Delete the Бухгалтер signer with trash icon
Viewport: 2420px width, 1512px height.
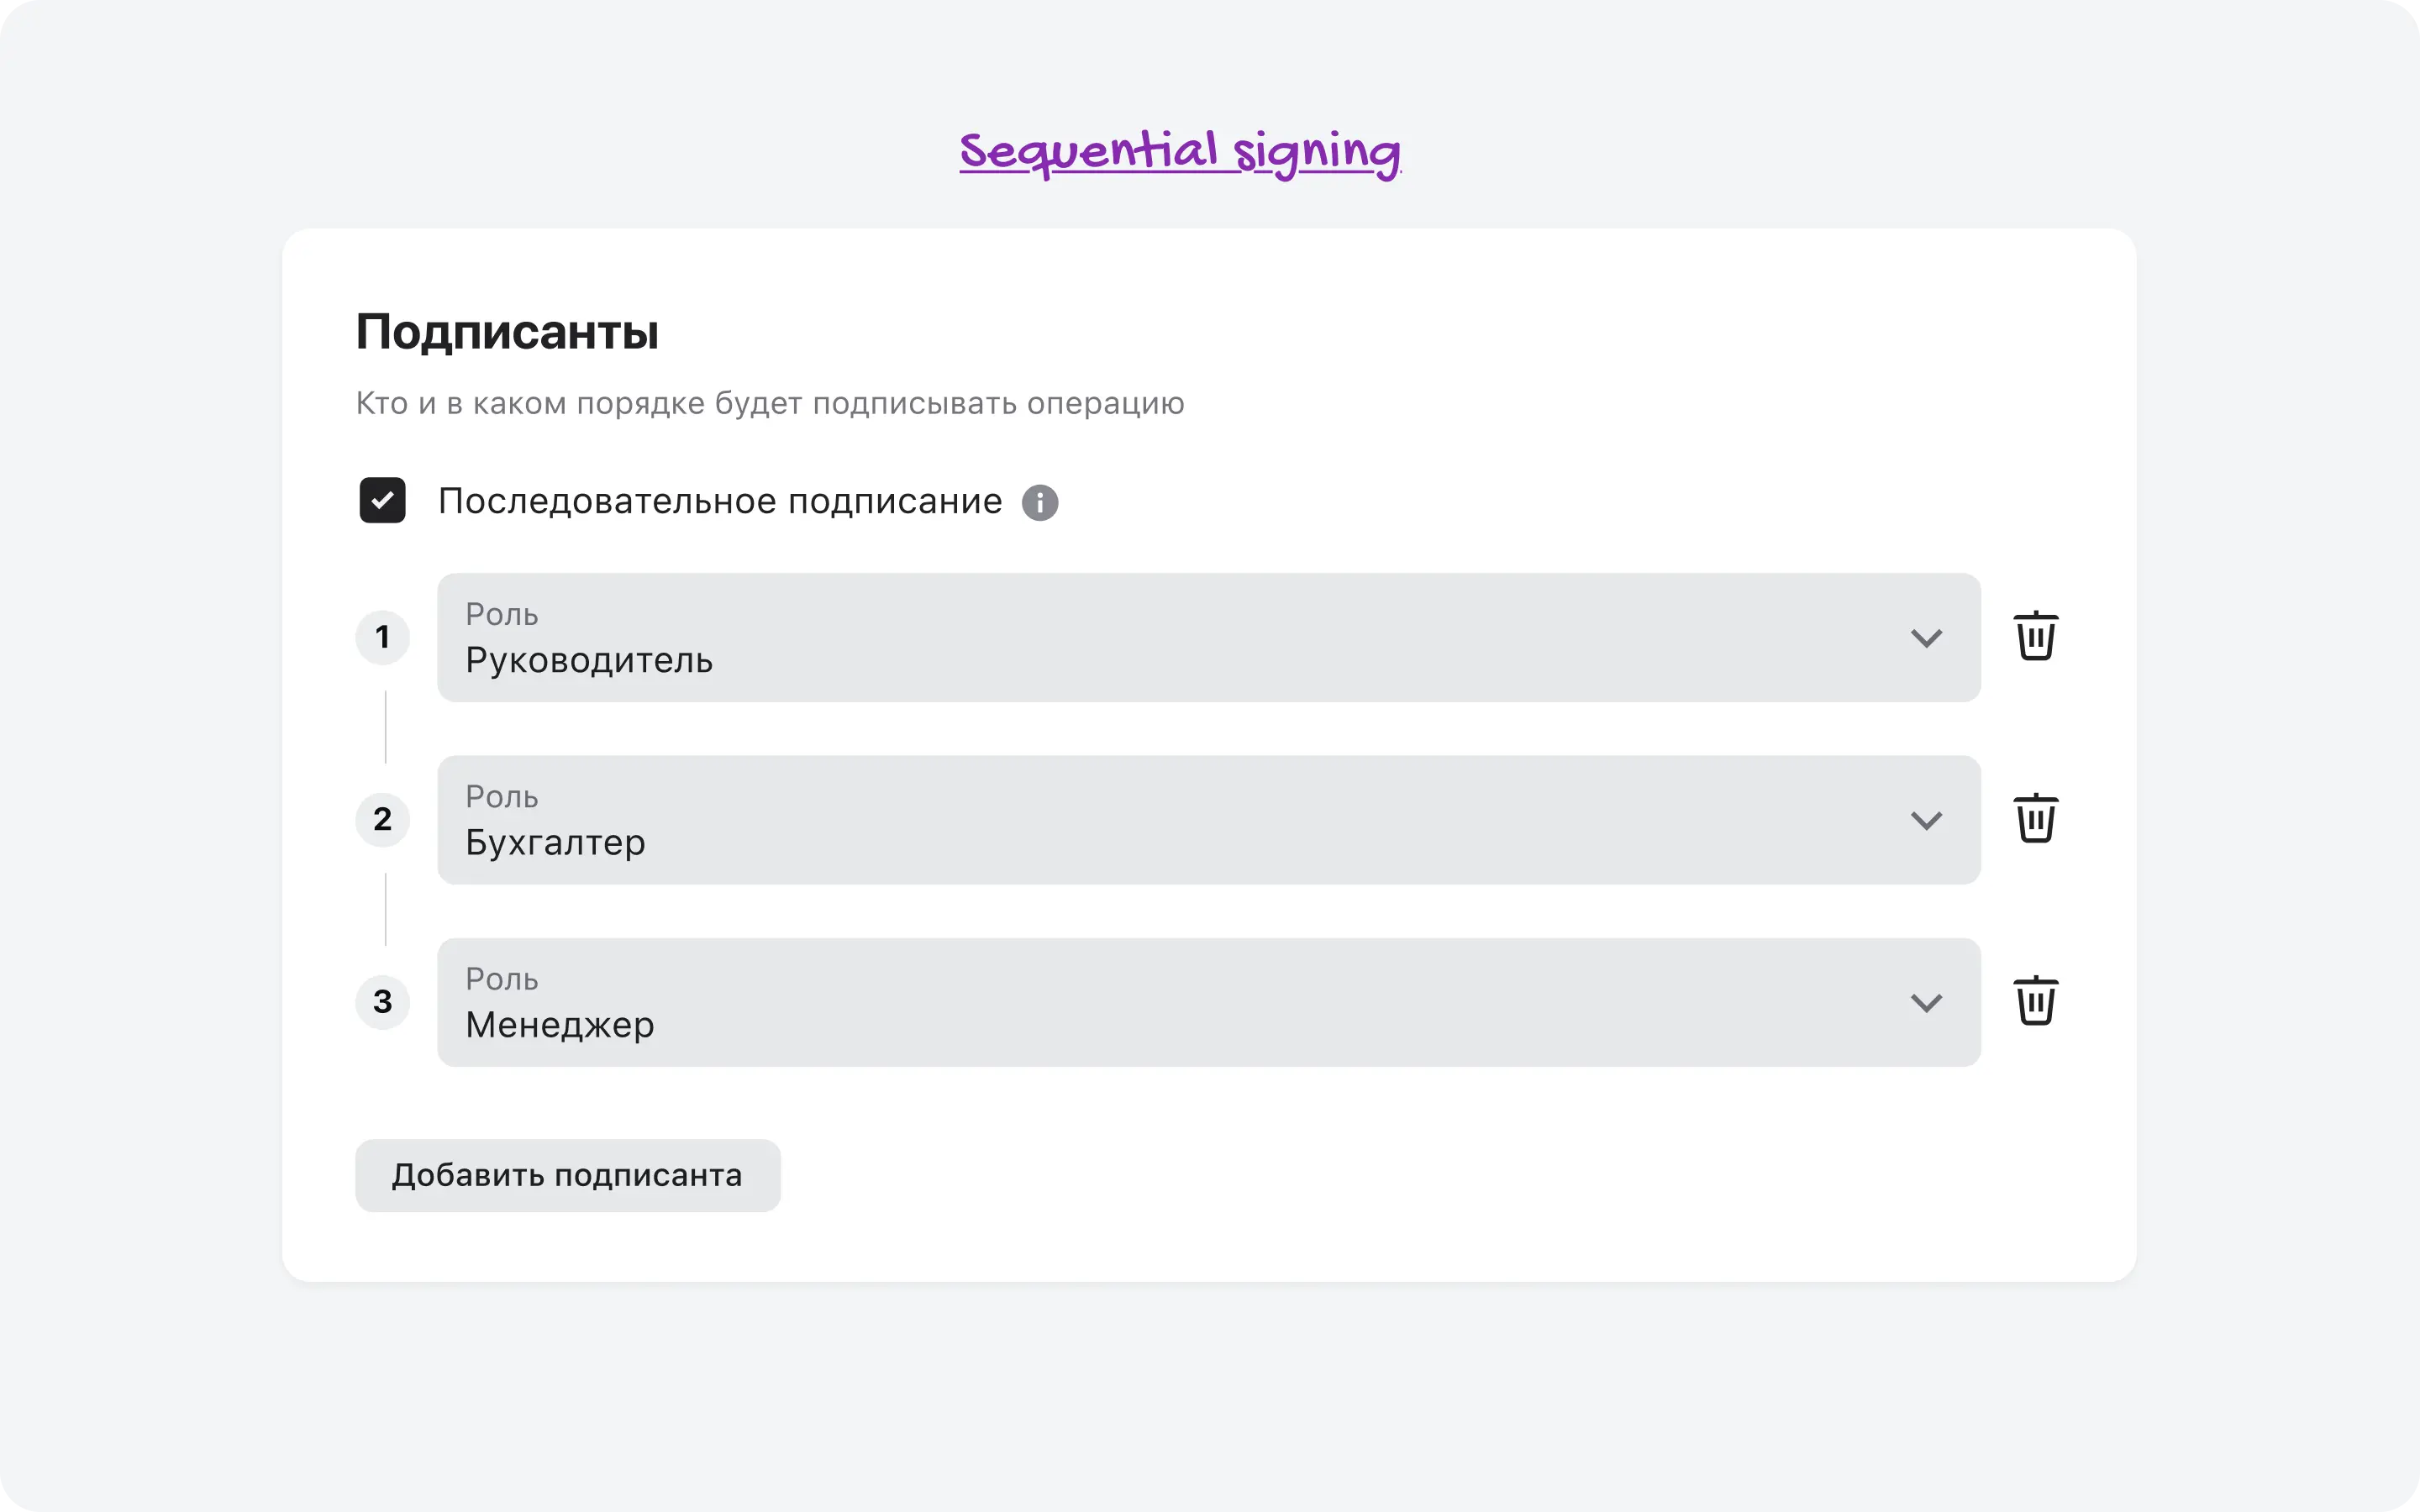[2035, 819]
